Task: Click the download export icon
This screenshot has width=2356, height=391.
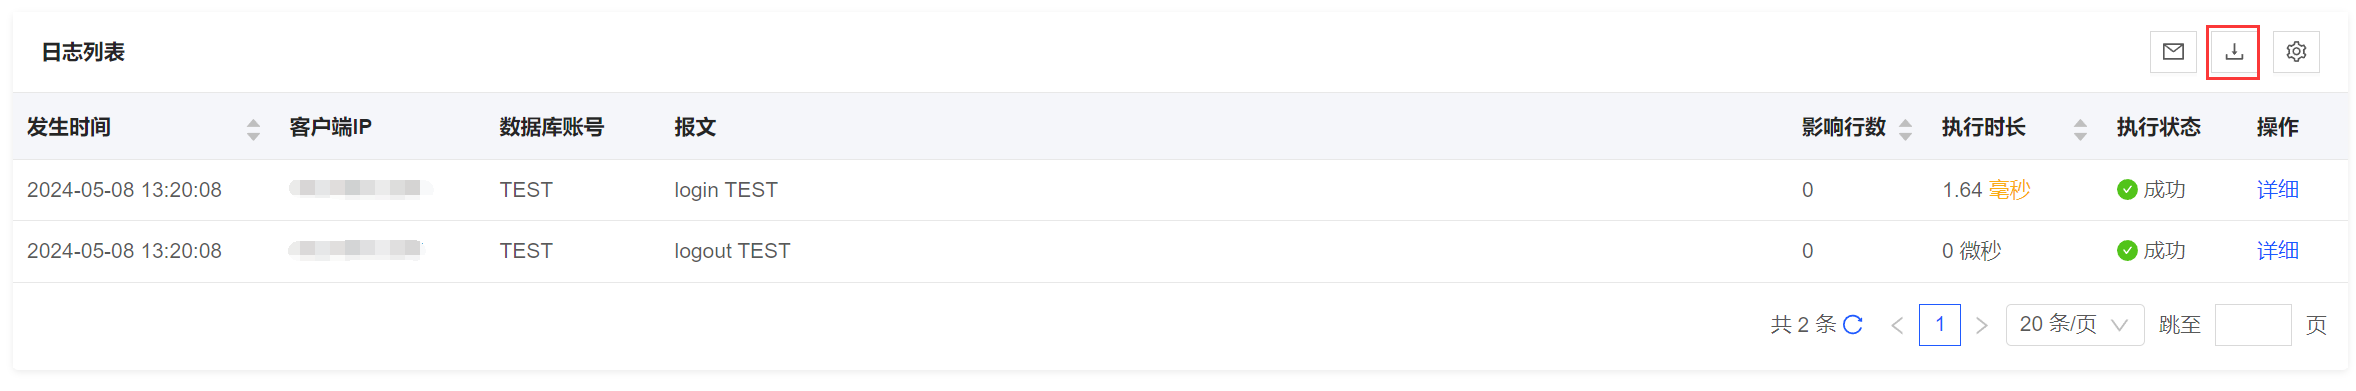Action: pos(2234,52)
